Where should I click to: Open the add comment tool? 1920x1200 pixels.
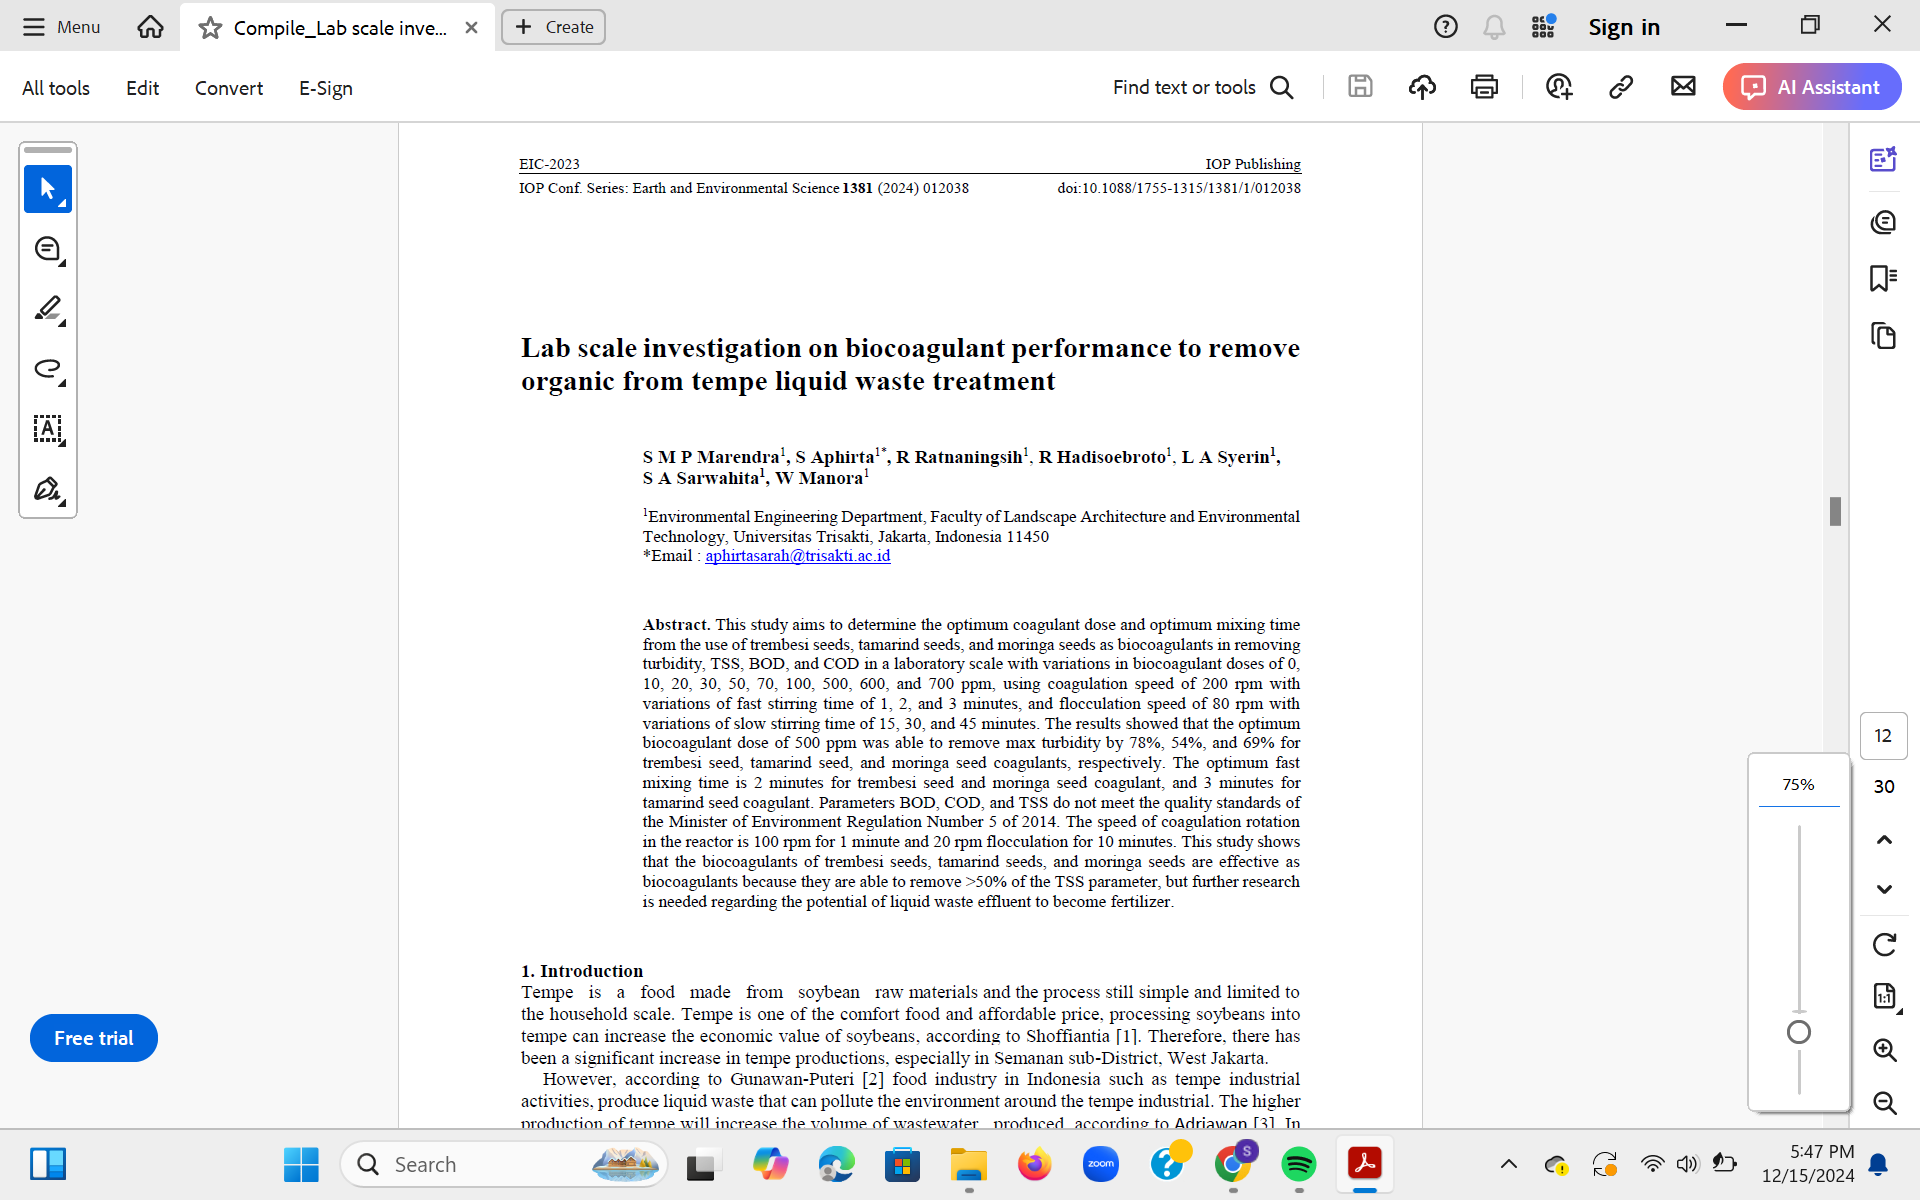tap(48, 249)
